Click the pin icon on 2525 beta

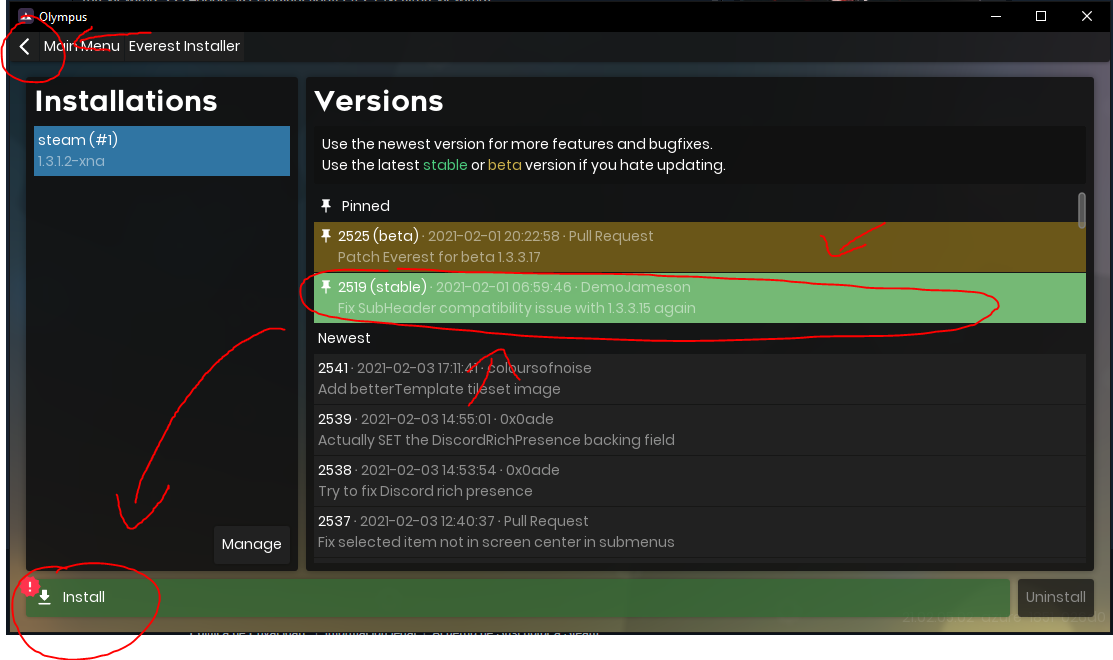(x=326, y=236)
